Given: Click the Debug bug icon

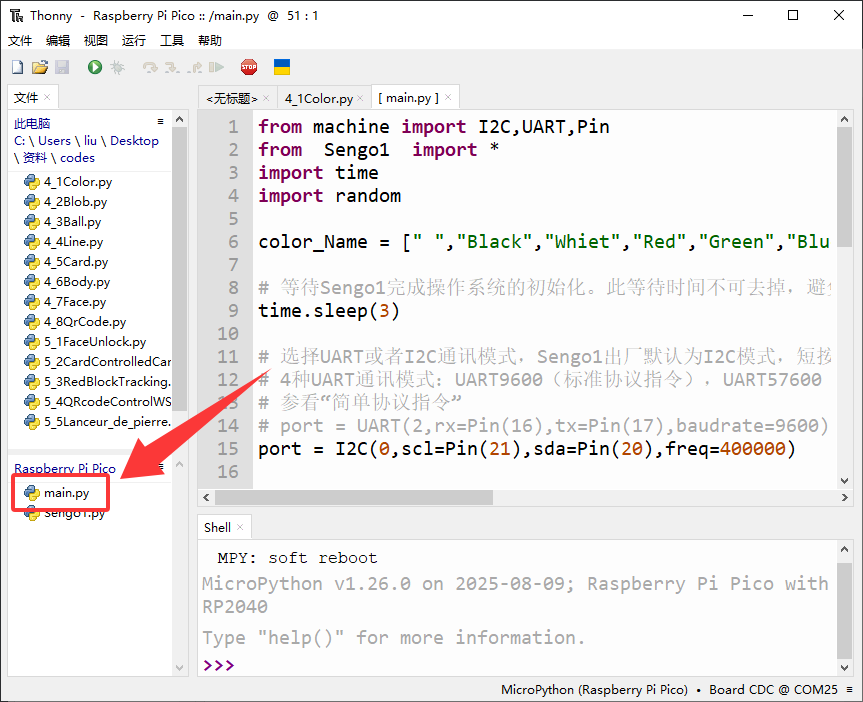Looking at the screenshot, I should (x=117, y=67).
